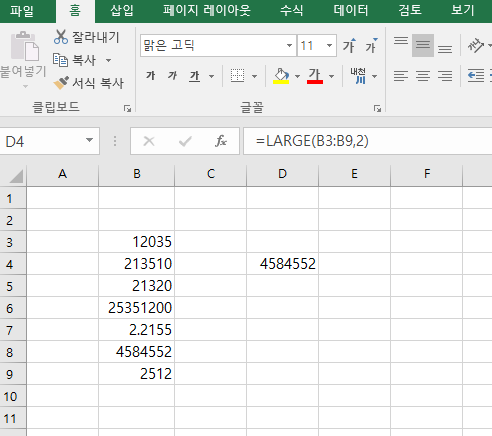Click the Cut scissors button
492x436 pixels.
tap(86, 37)
